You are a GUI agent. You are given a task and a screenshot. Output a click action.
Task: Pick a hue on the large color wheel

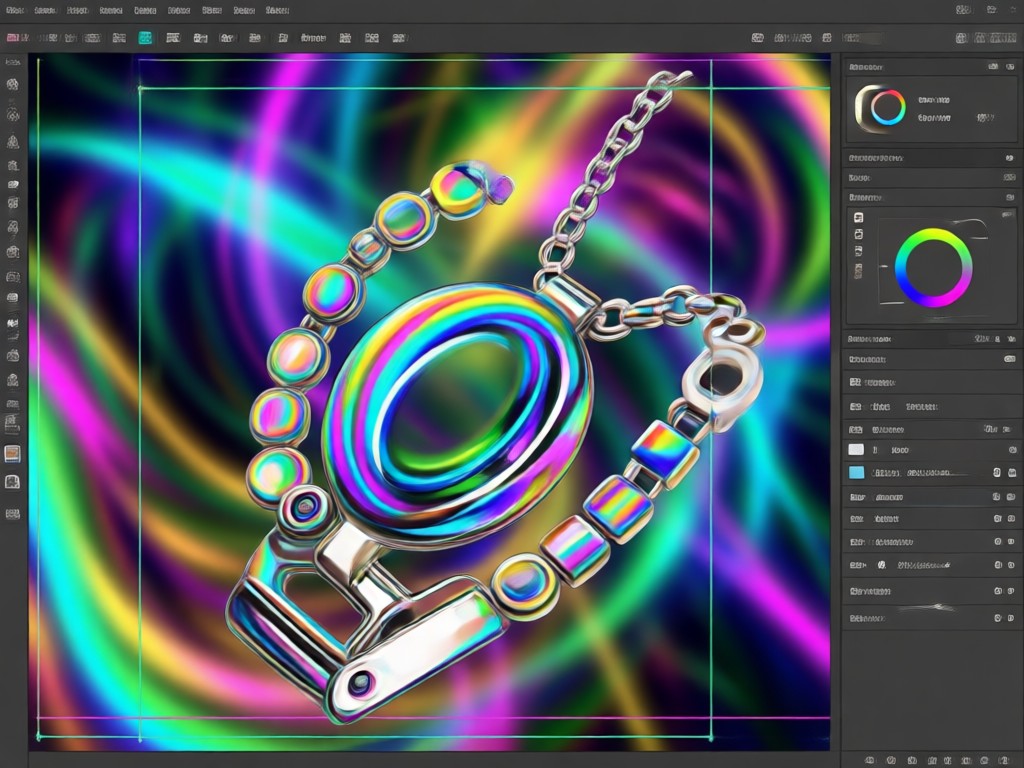pyautogui.click(x=933, y=267)
